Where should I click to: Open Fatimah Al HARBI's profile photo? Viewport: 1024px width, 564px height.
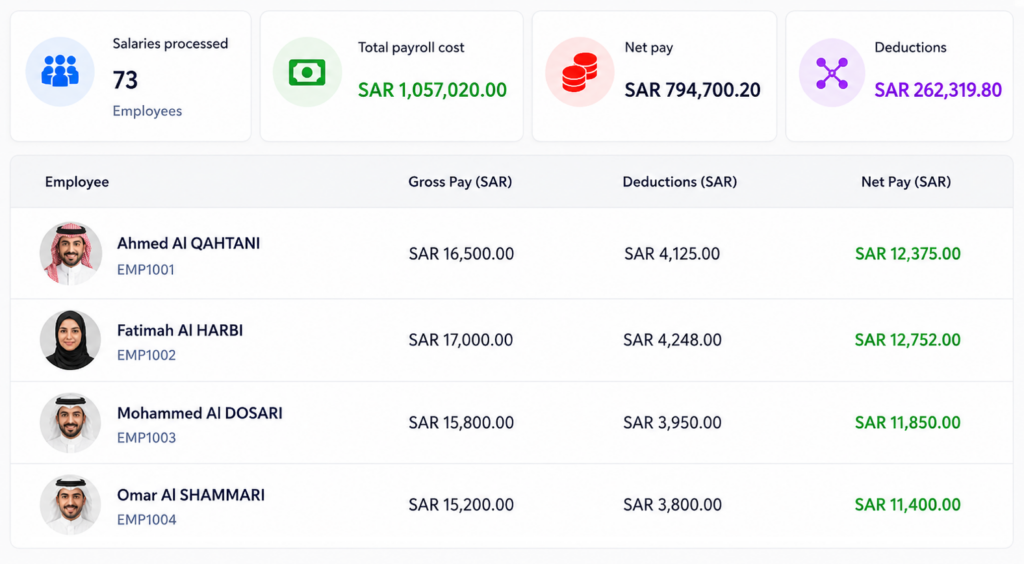[x=71, y=340]
